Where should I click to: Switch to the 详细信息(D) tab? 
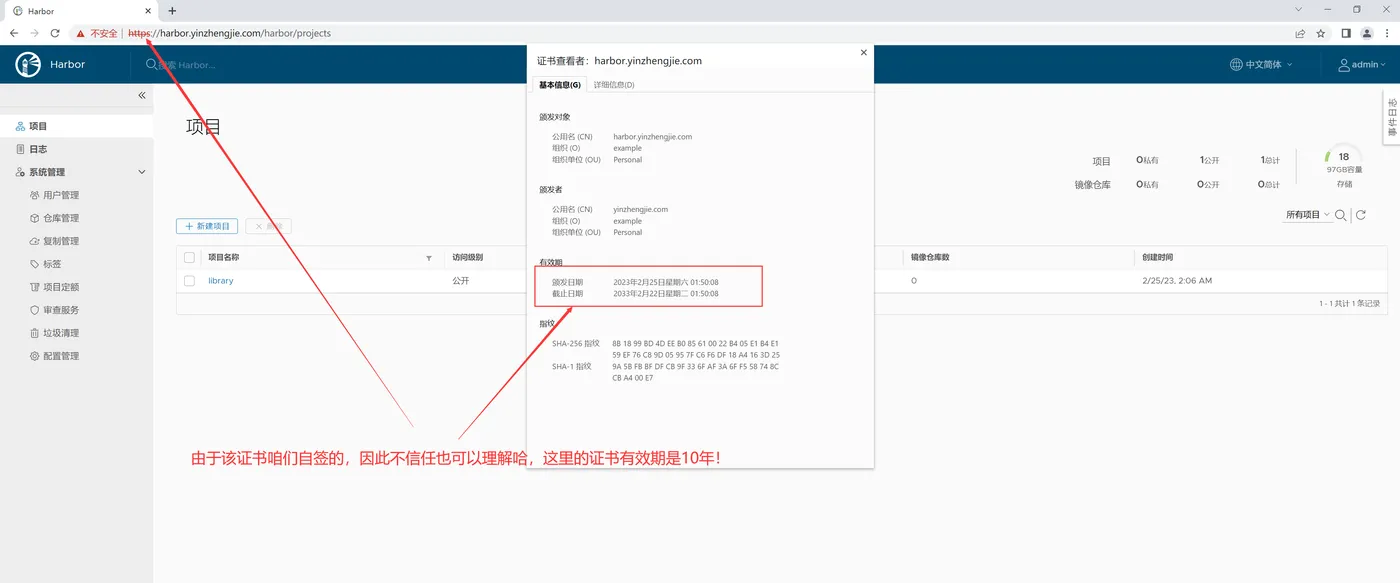614,85
